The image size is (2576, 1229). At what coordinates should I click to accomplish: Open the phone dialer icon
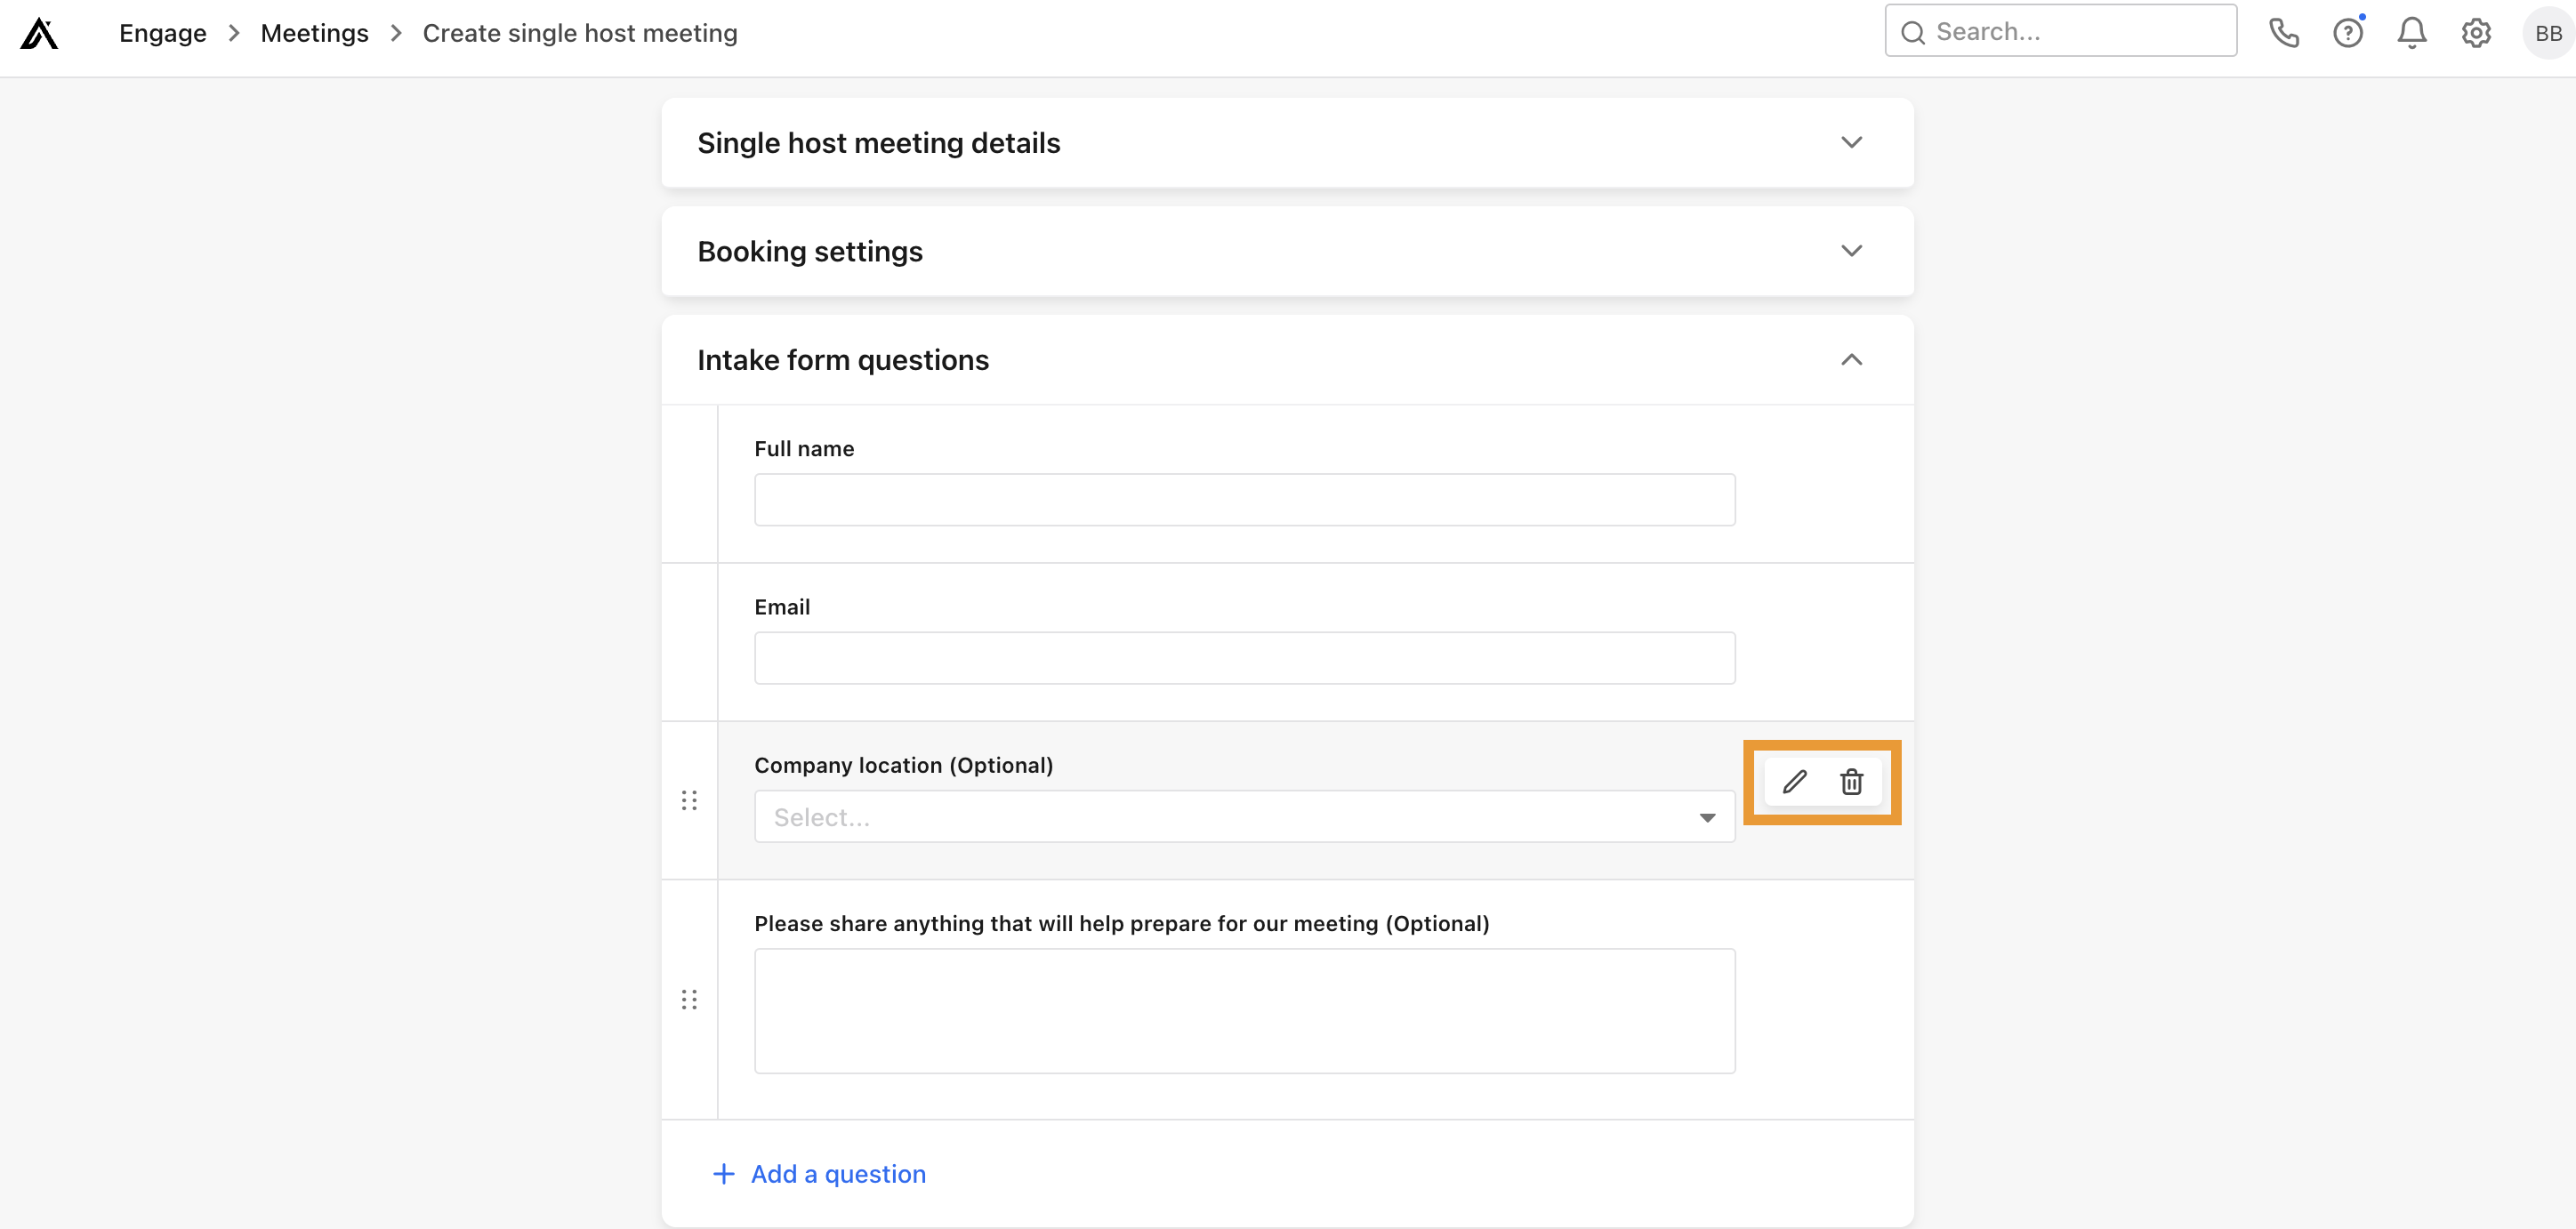[2284, 33]
